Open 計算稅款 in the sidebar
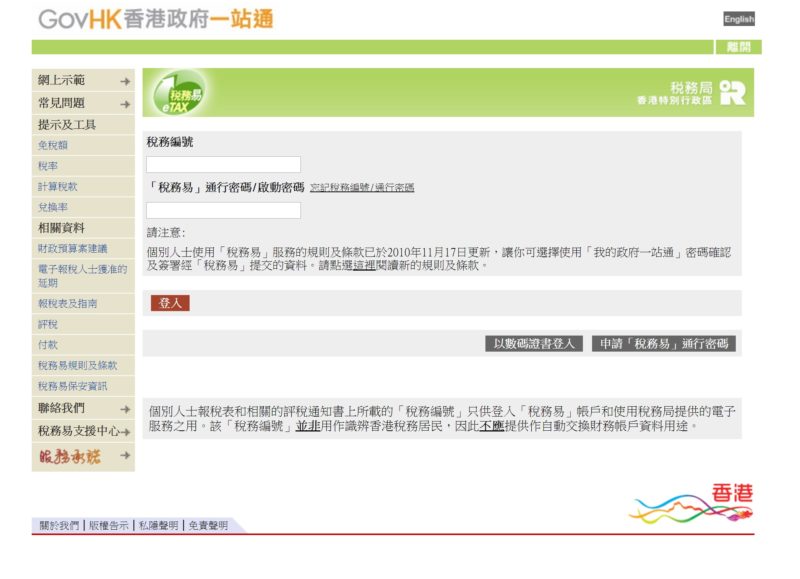The image size is (800, 579). click(58, 187)
